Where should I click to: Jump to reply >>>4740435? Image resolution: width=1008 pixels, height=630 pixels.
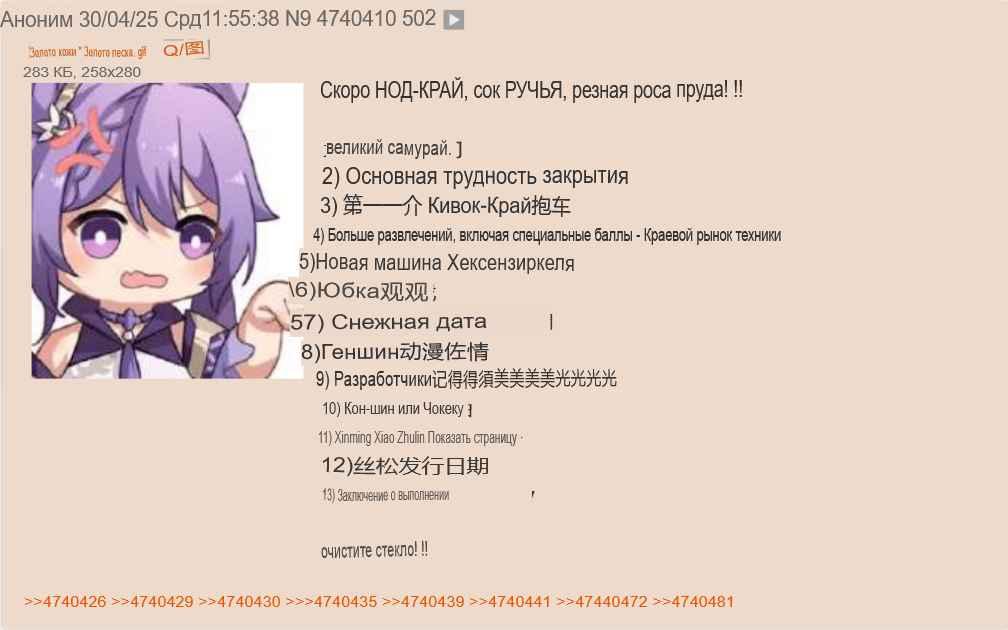coord(331,602)
